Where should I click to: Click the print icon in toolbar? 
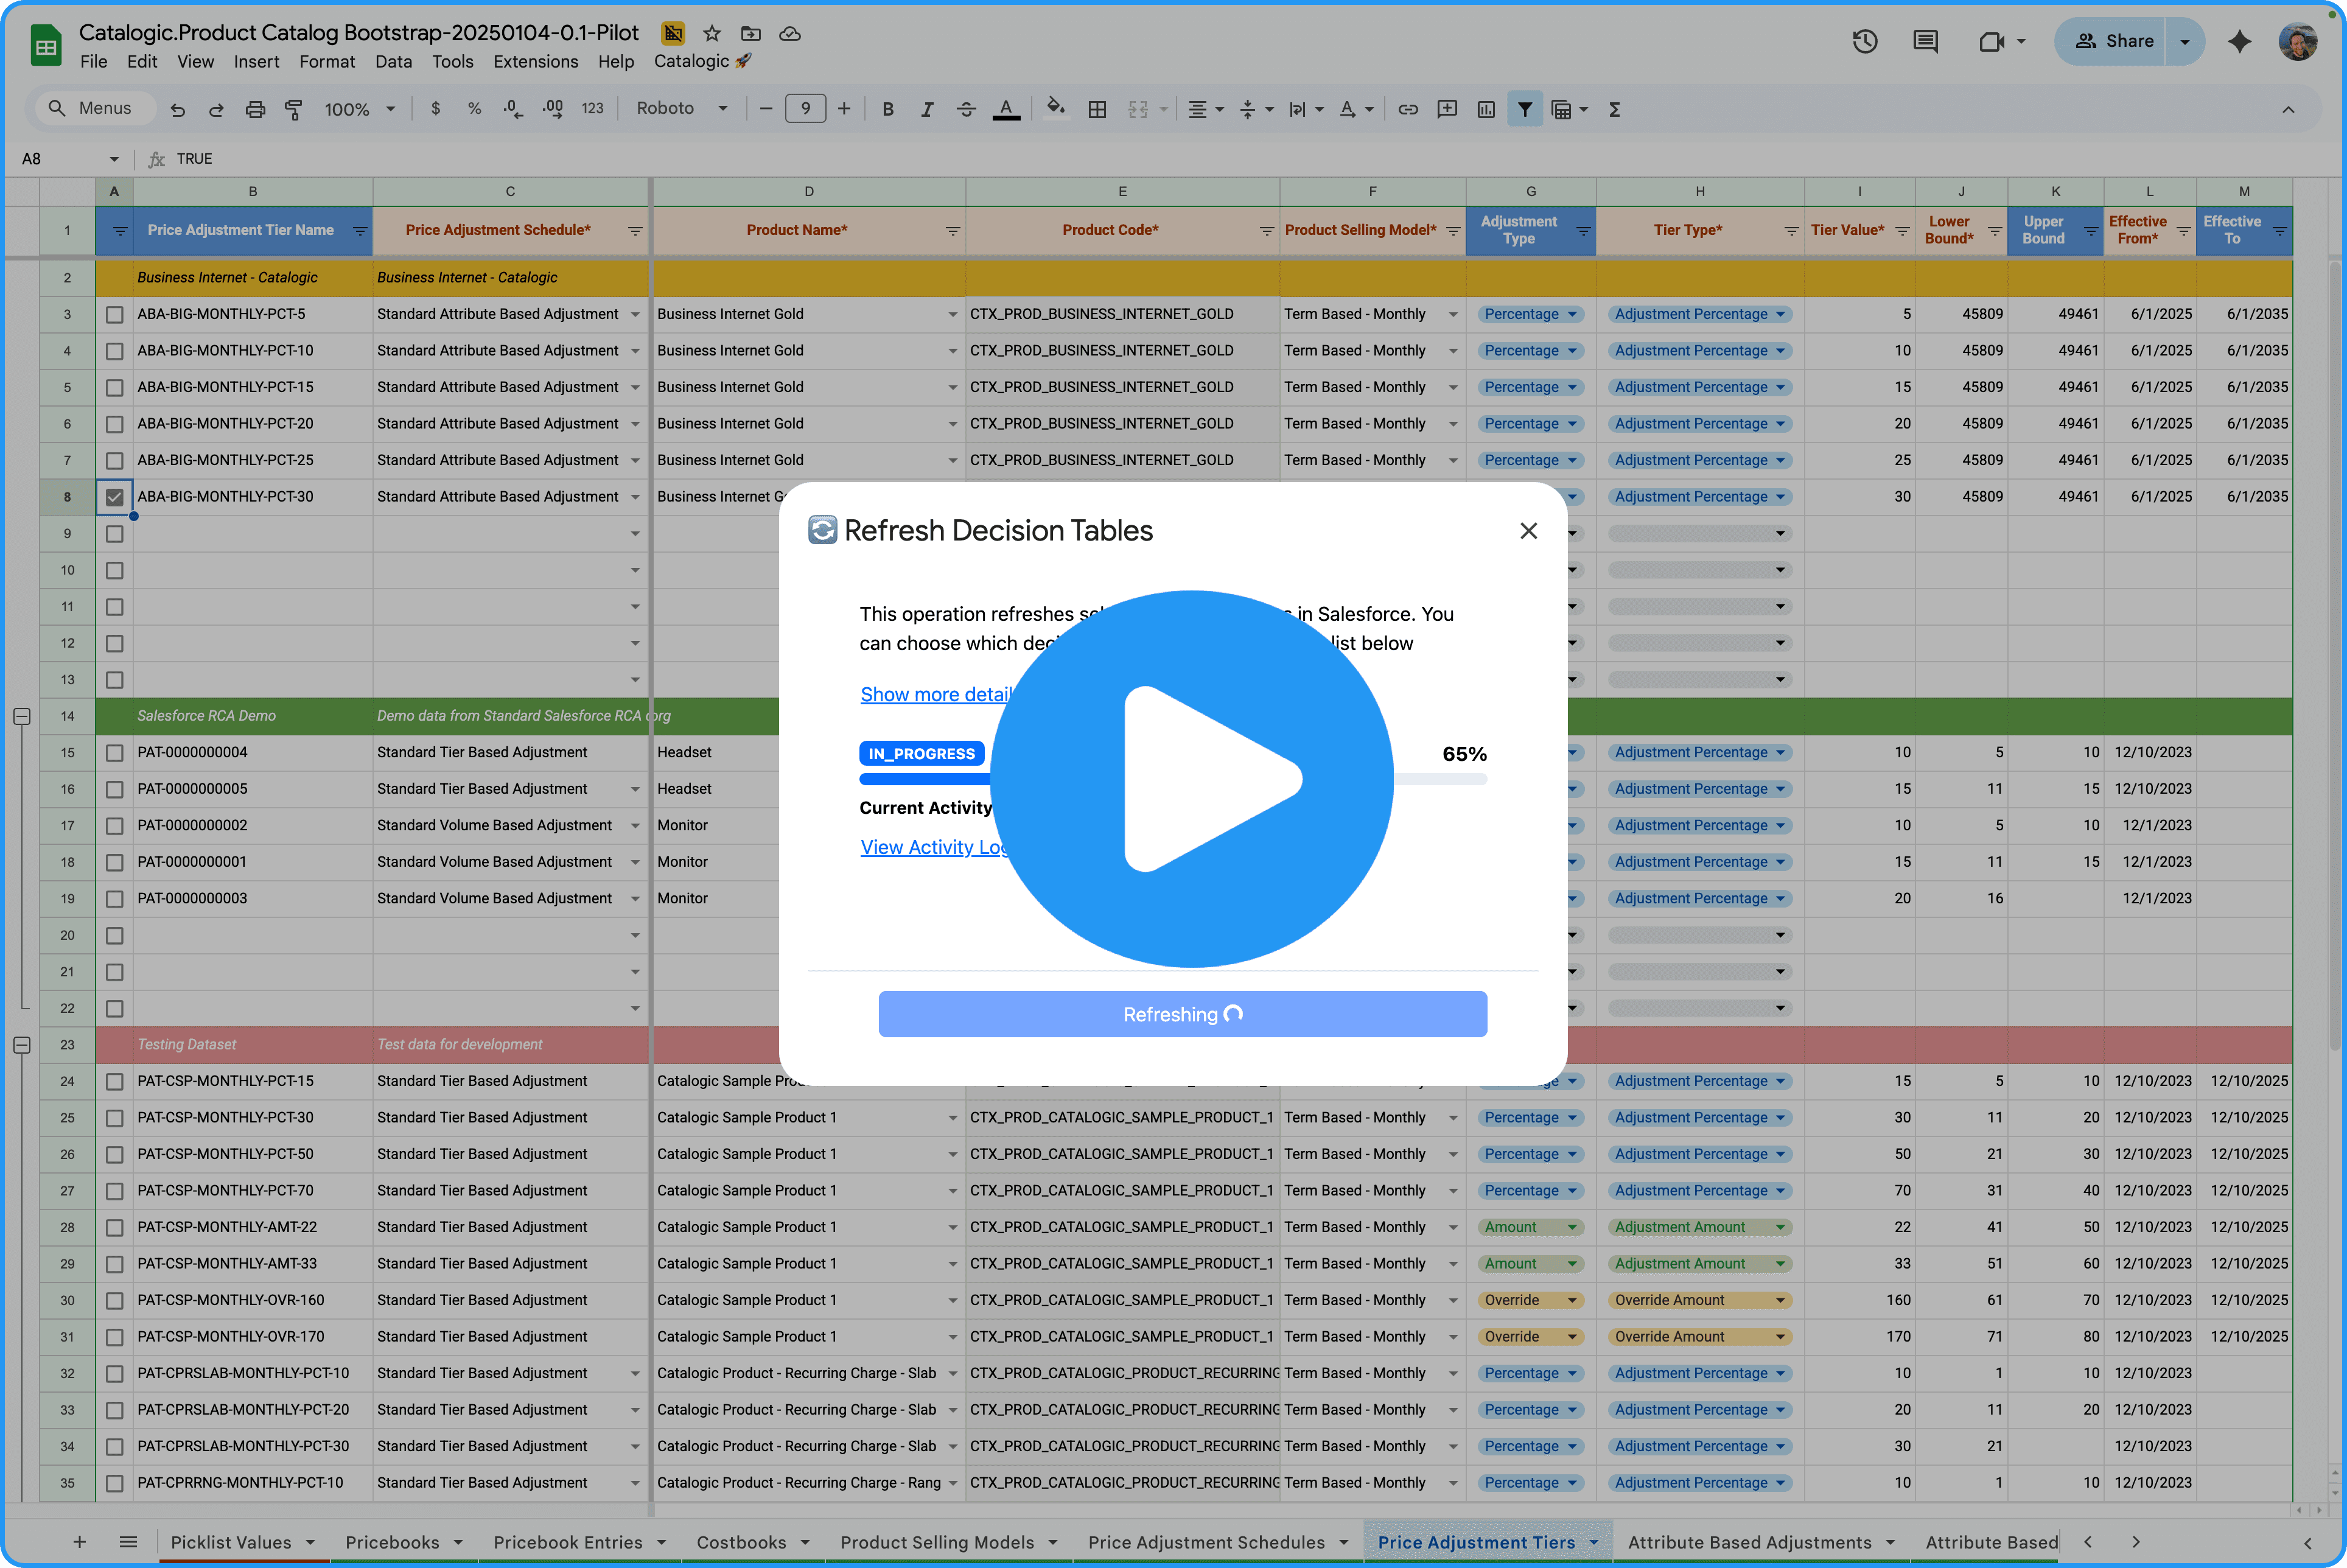pos(255,109)
